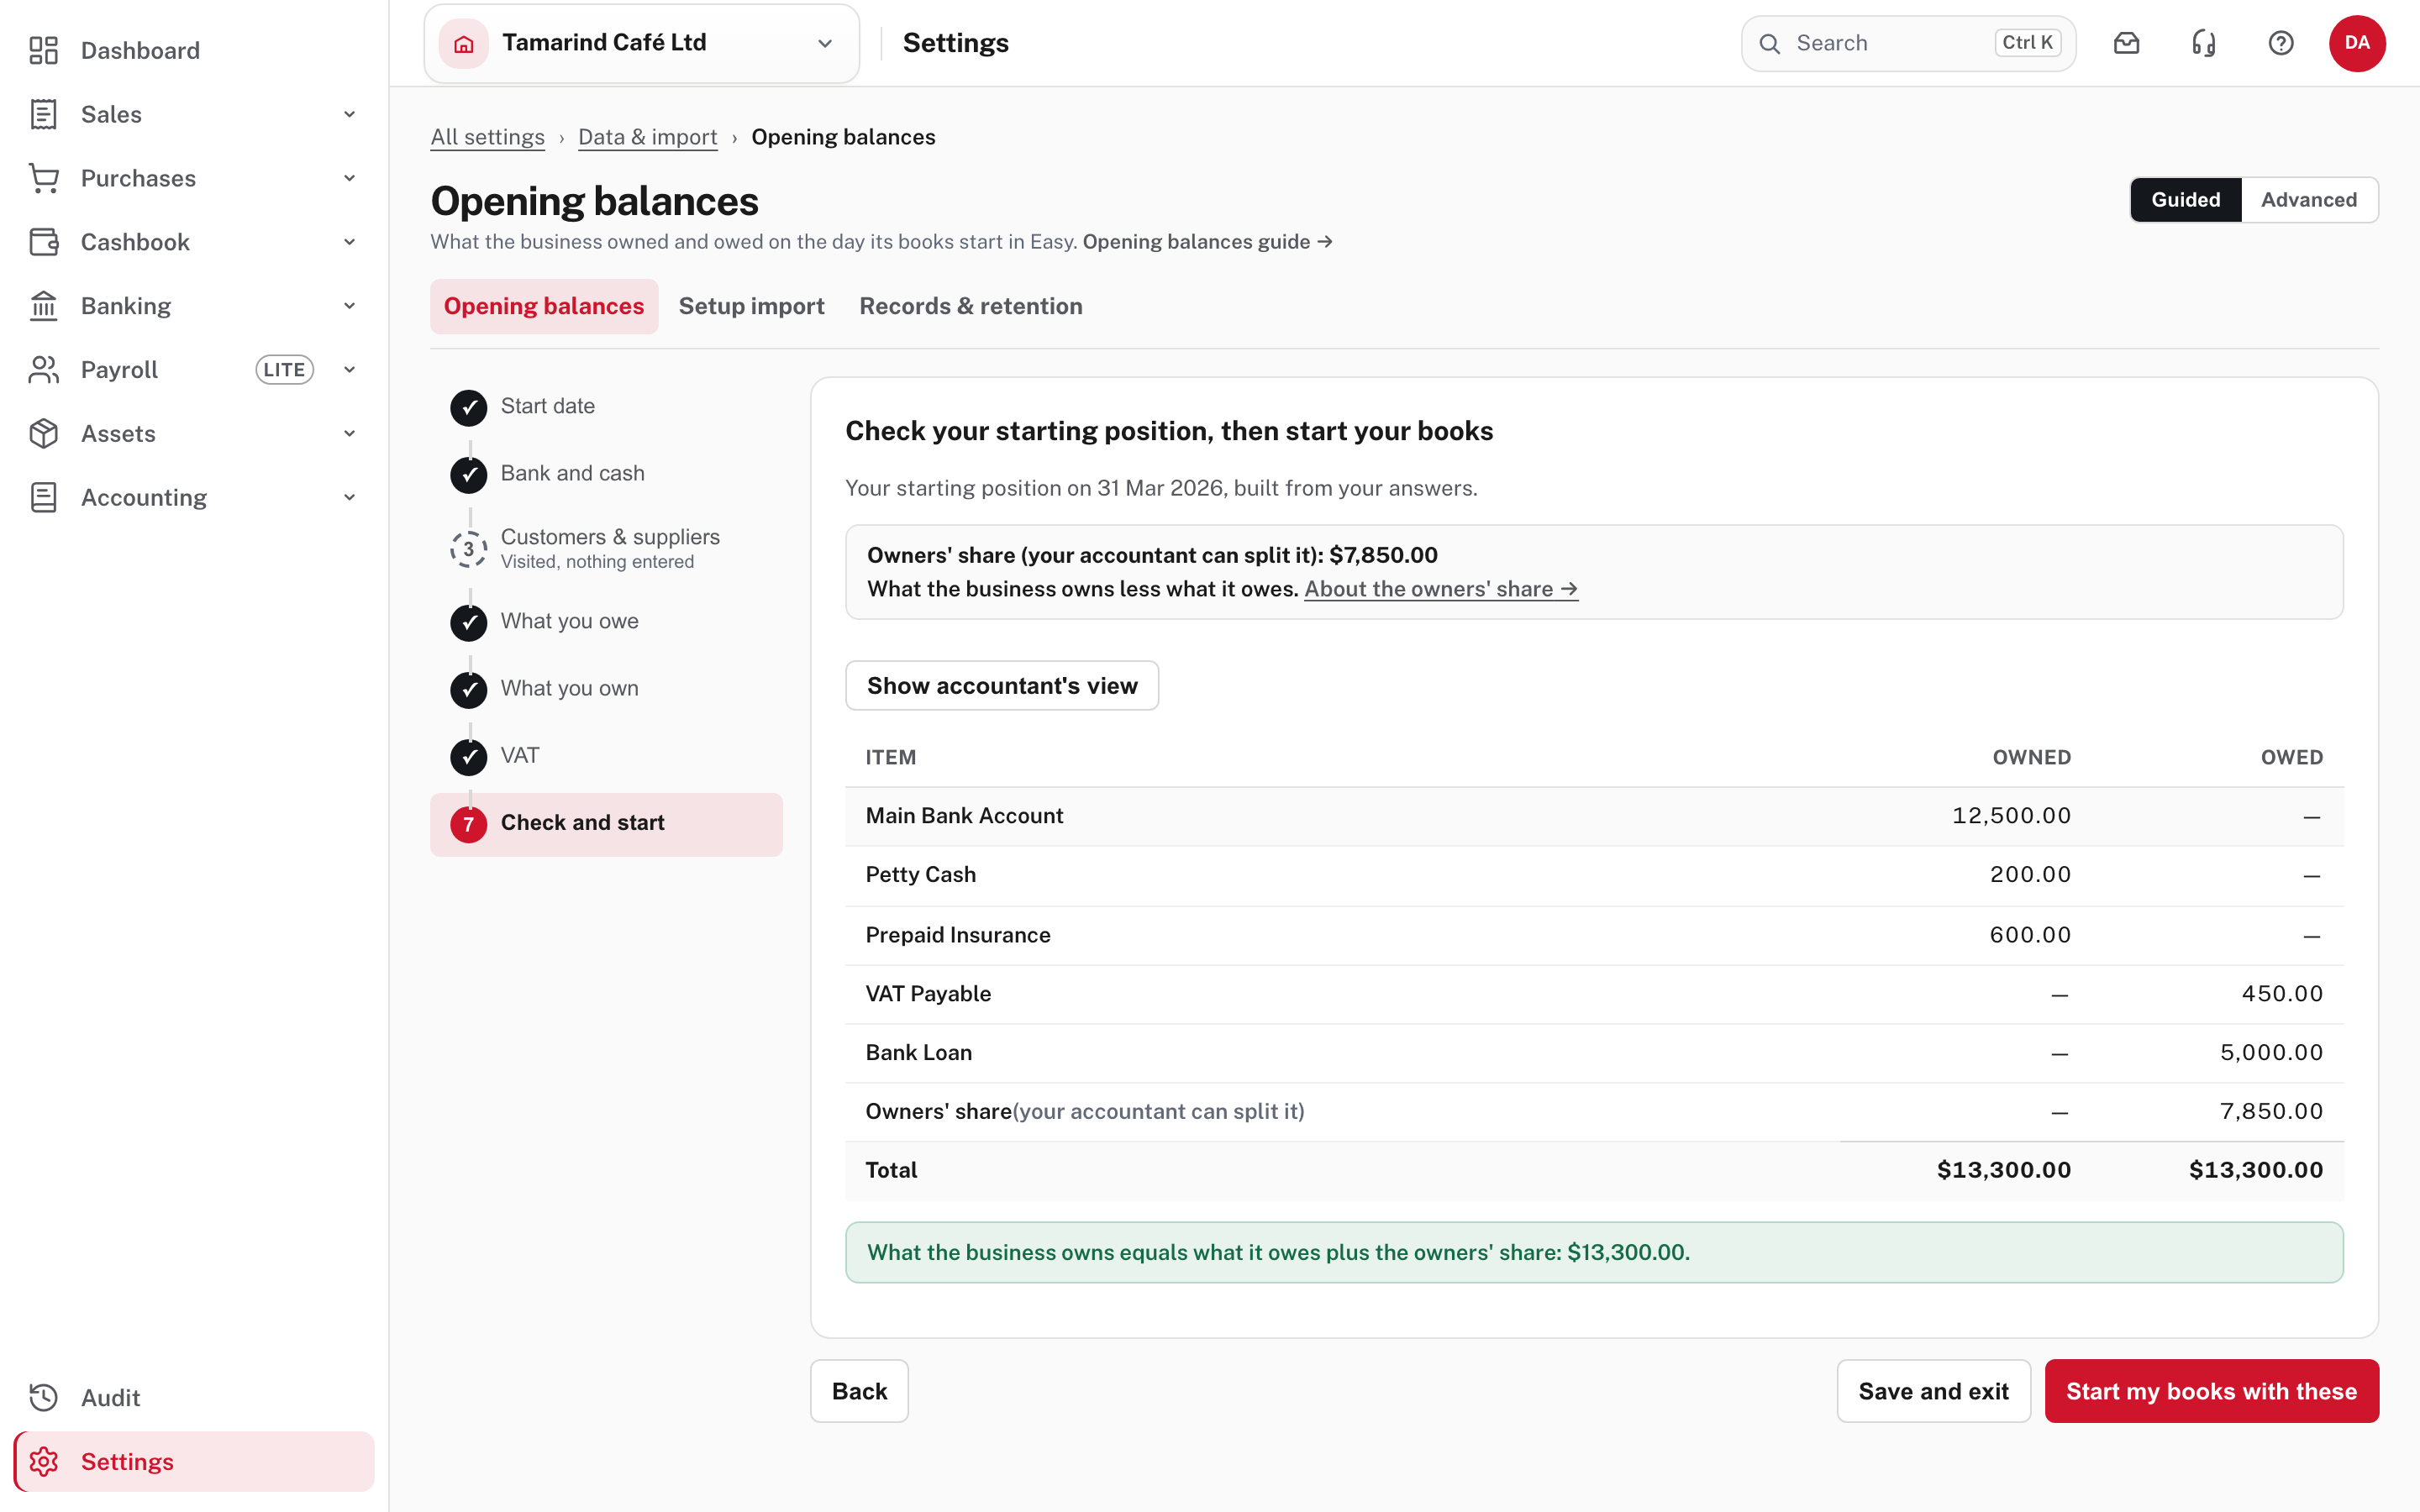Go to All settings breadcrumb
This screenshot has height=1512, width=2420.
[x=487, y=137]
